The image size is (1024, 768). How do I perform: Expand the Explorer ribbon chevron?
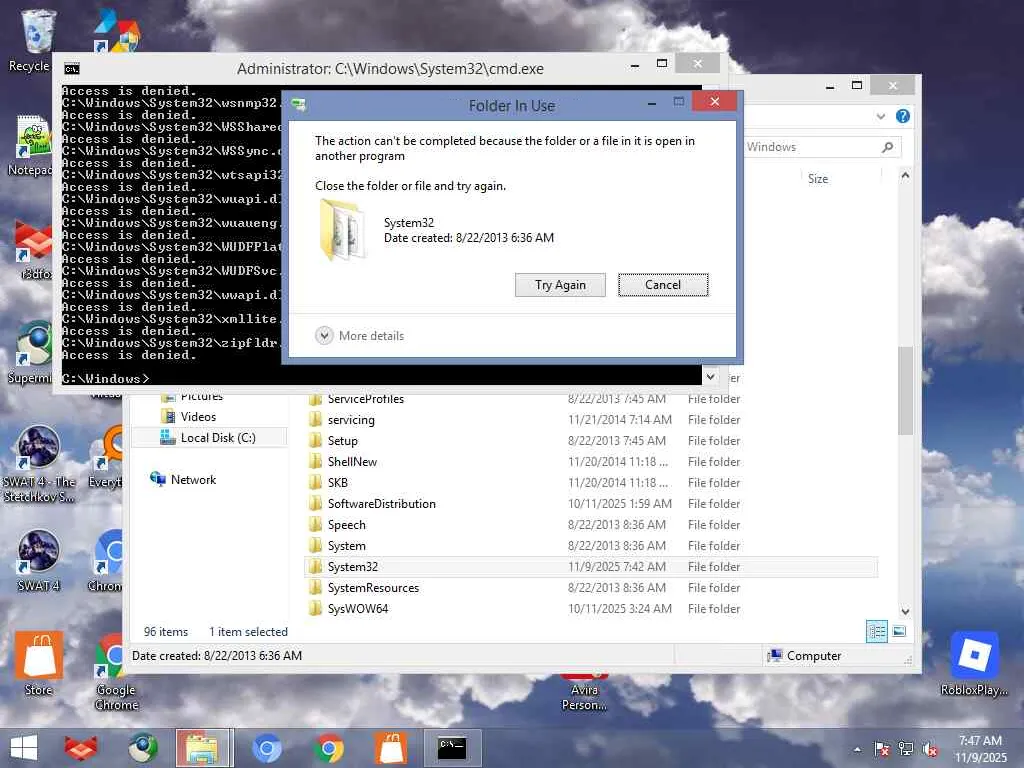(x=880, y=116)
